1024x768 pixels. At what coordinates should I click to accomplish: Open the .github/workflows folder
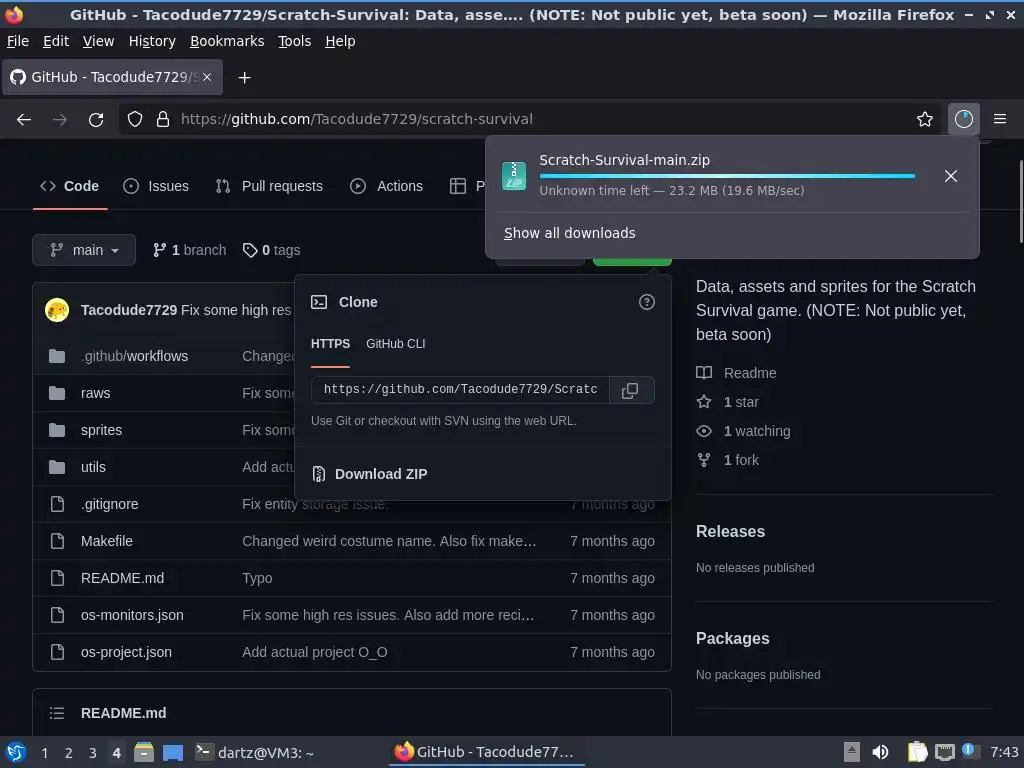click(135, 356)
